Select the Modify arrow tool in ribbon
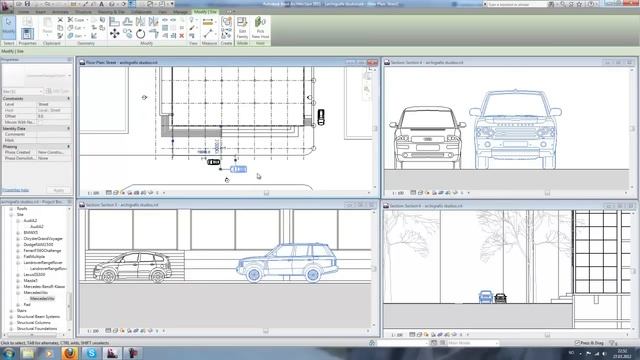Screen dimensions: 640x360 point(9,27)
